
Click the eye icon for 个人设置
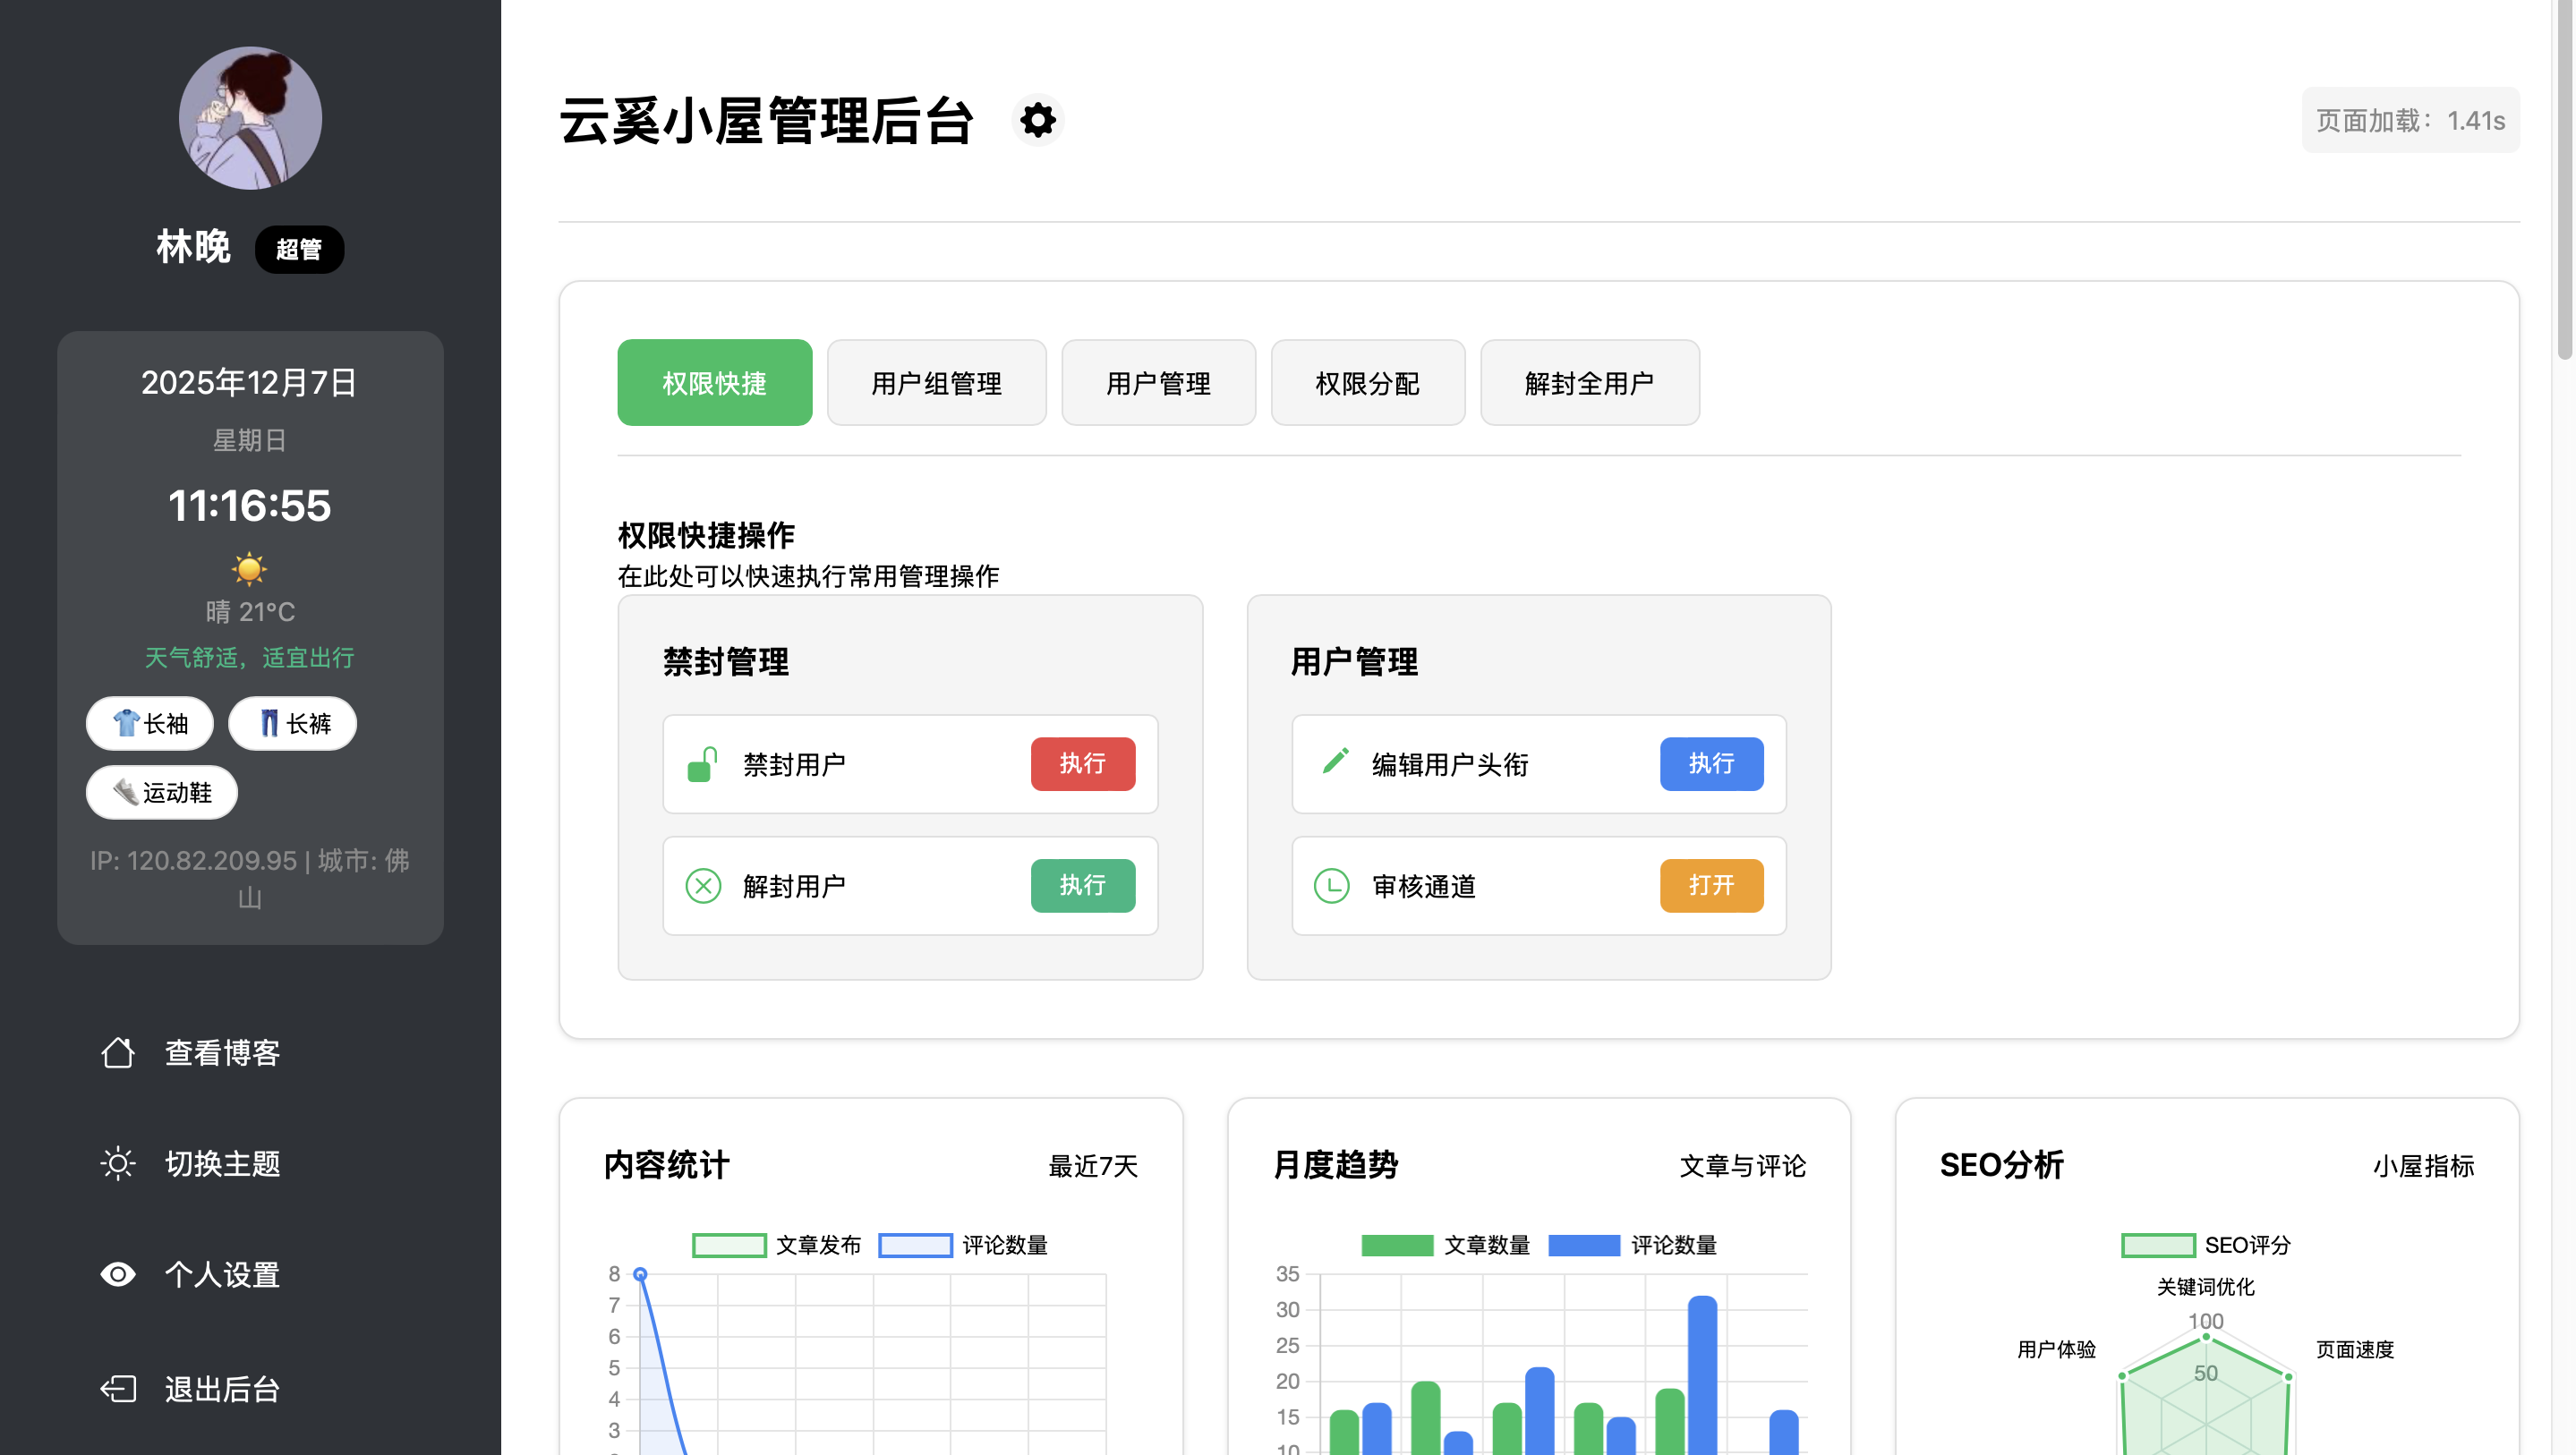tap(117, 1274)
